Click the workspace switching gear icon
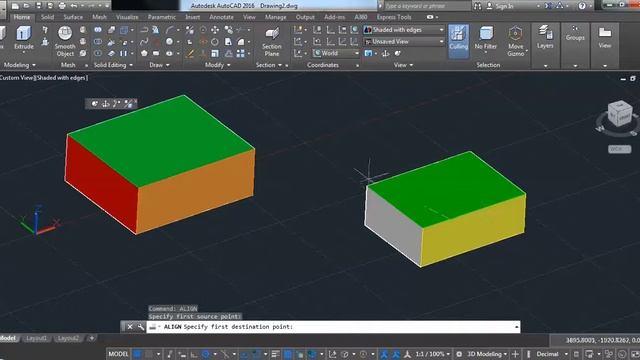Screen dimensions: 640x360 coord(459,354)
